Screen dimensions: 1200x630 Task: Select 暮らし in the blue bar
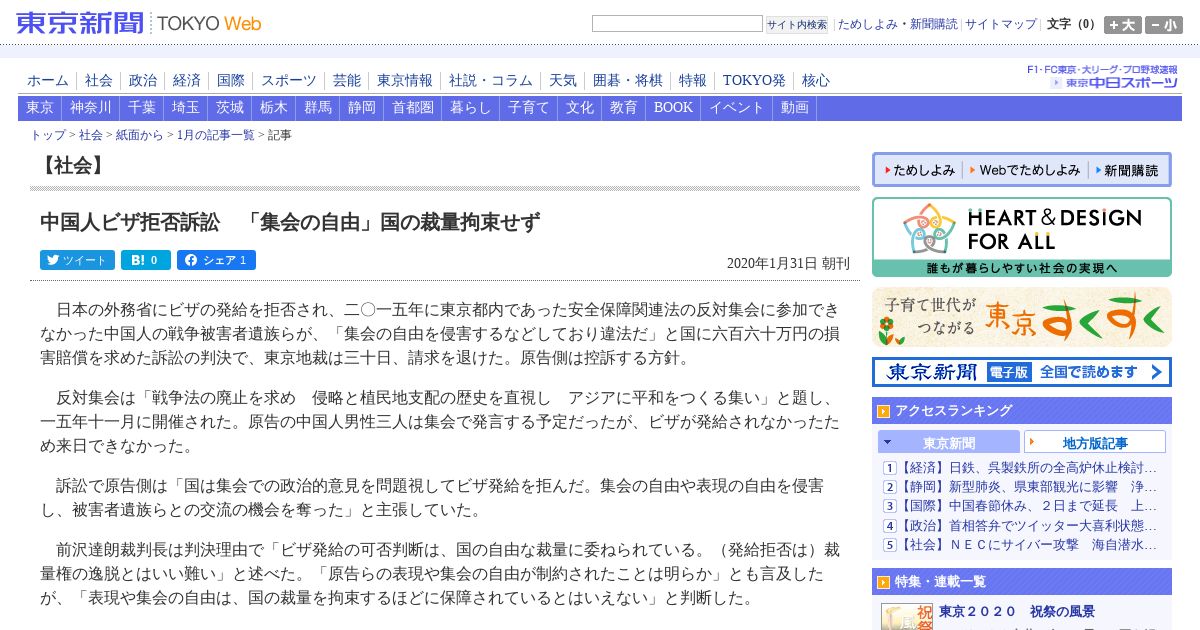[x=471, y=108]
